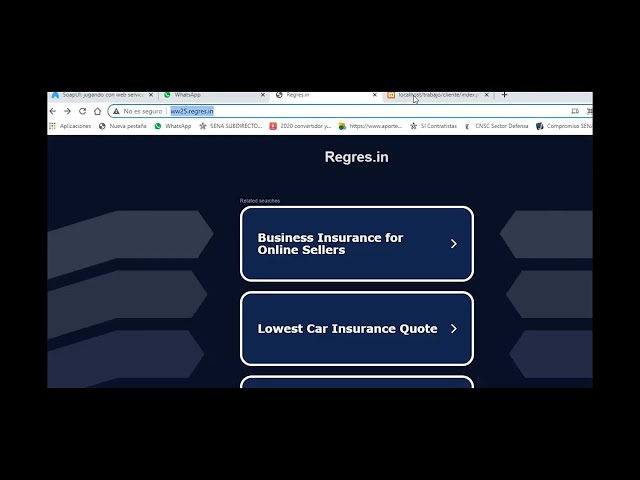Open the browser home page
The image size is (640, 480).
(98, 111)
